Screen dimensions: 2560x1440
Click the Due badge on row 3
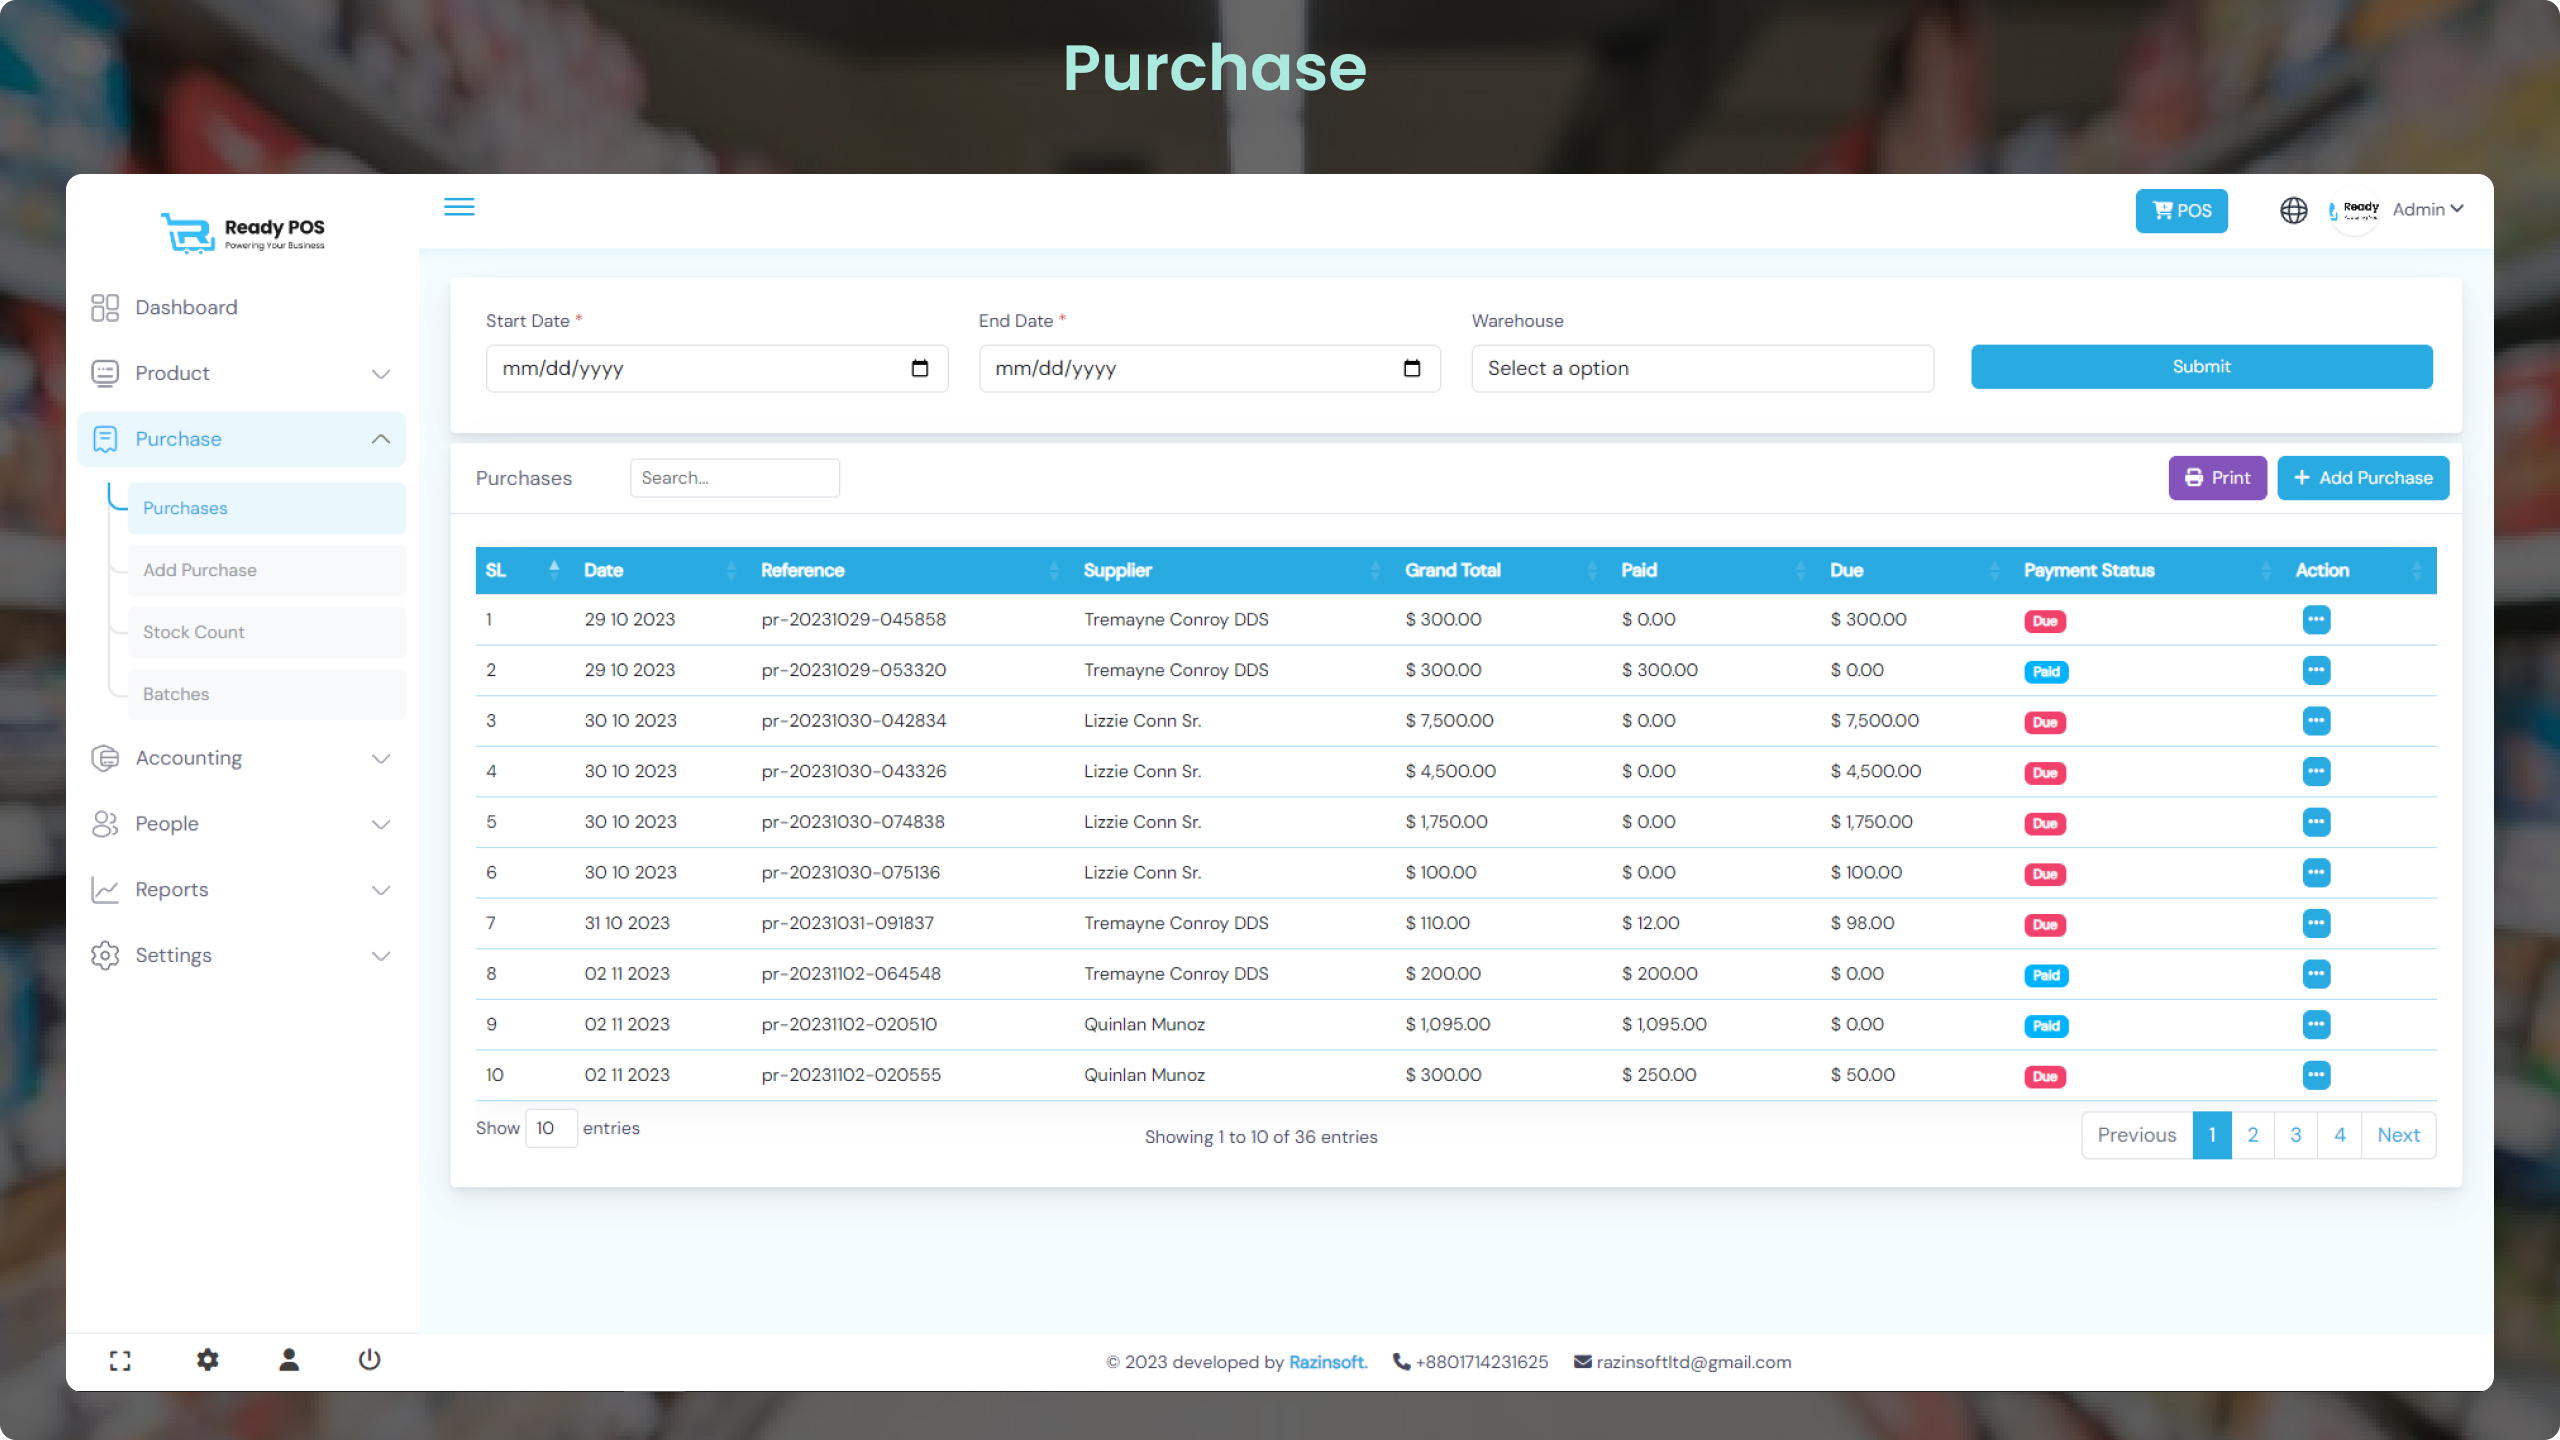click(x=2046, y=722)
